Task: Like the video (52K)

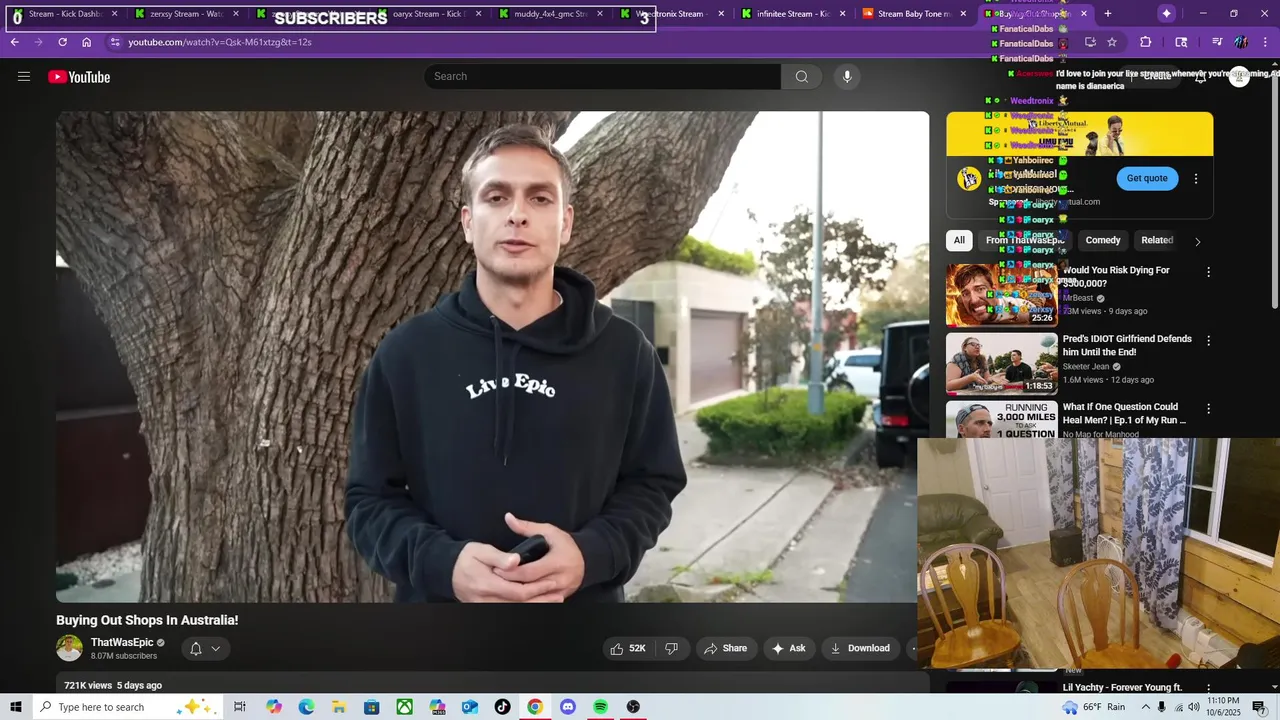Action: tap(628, 648)
